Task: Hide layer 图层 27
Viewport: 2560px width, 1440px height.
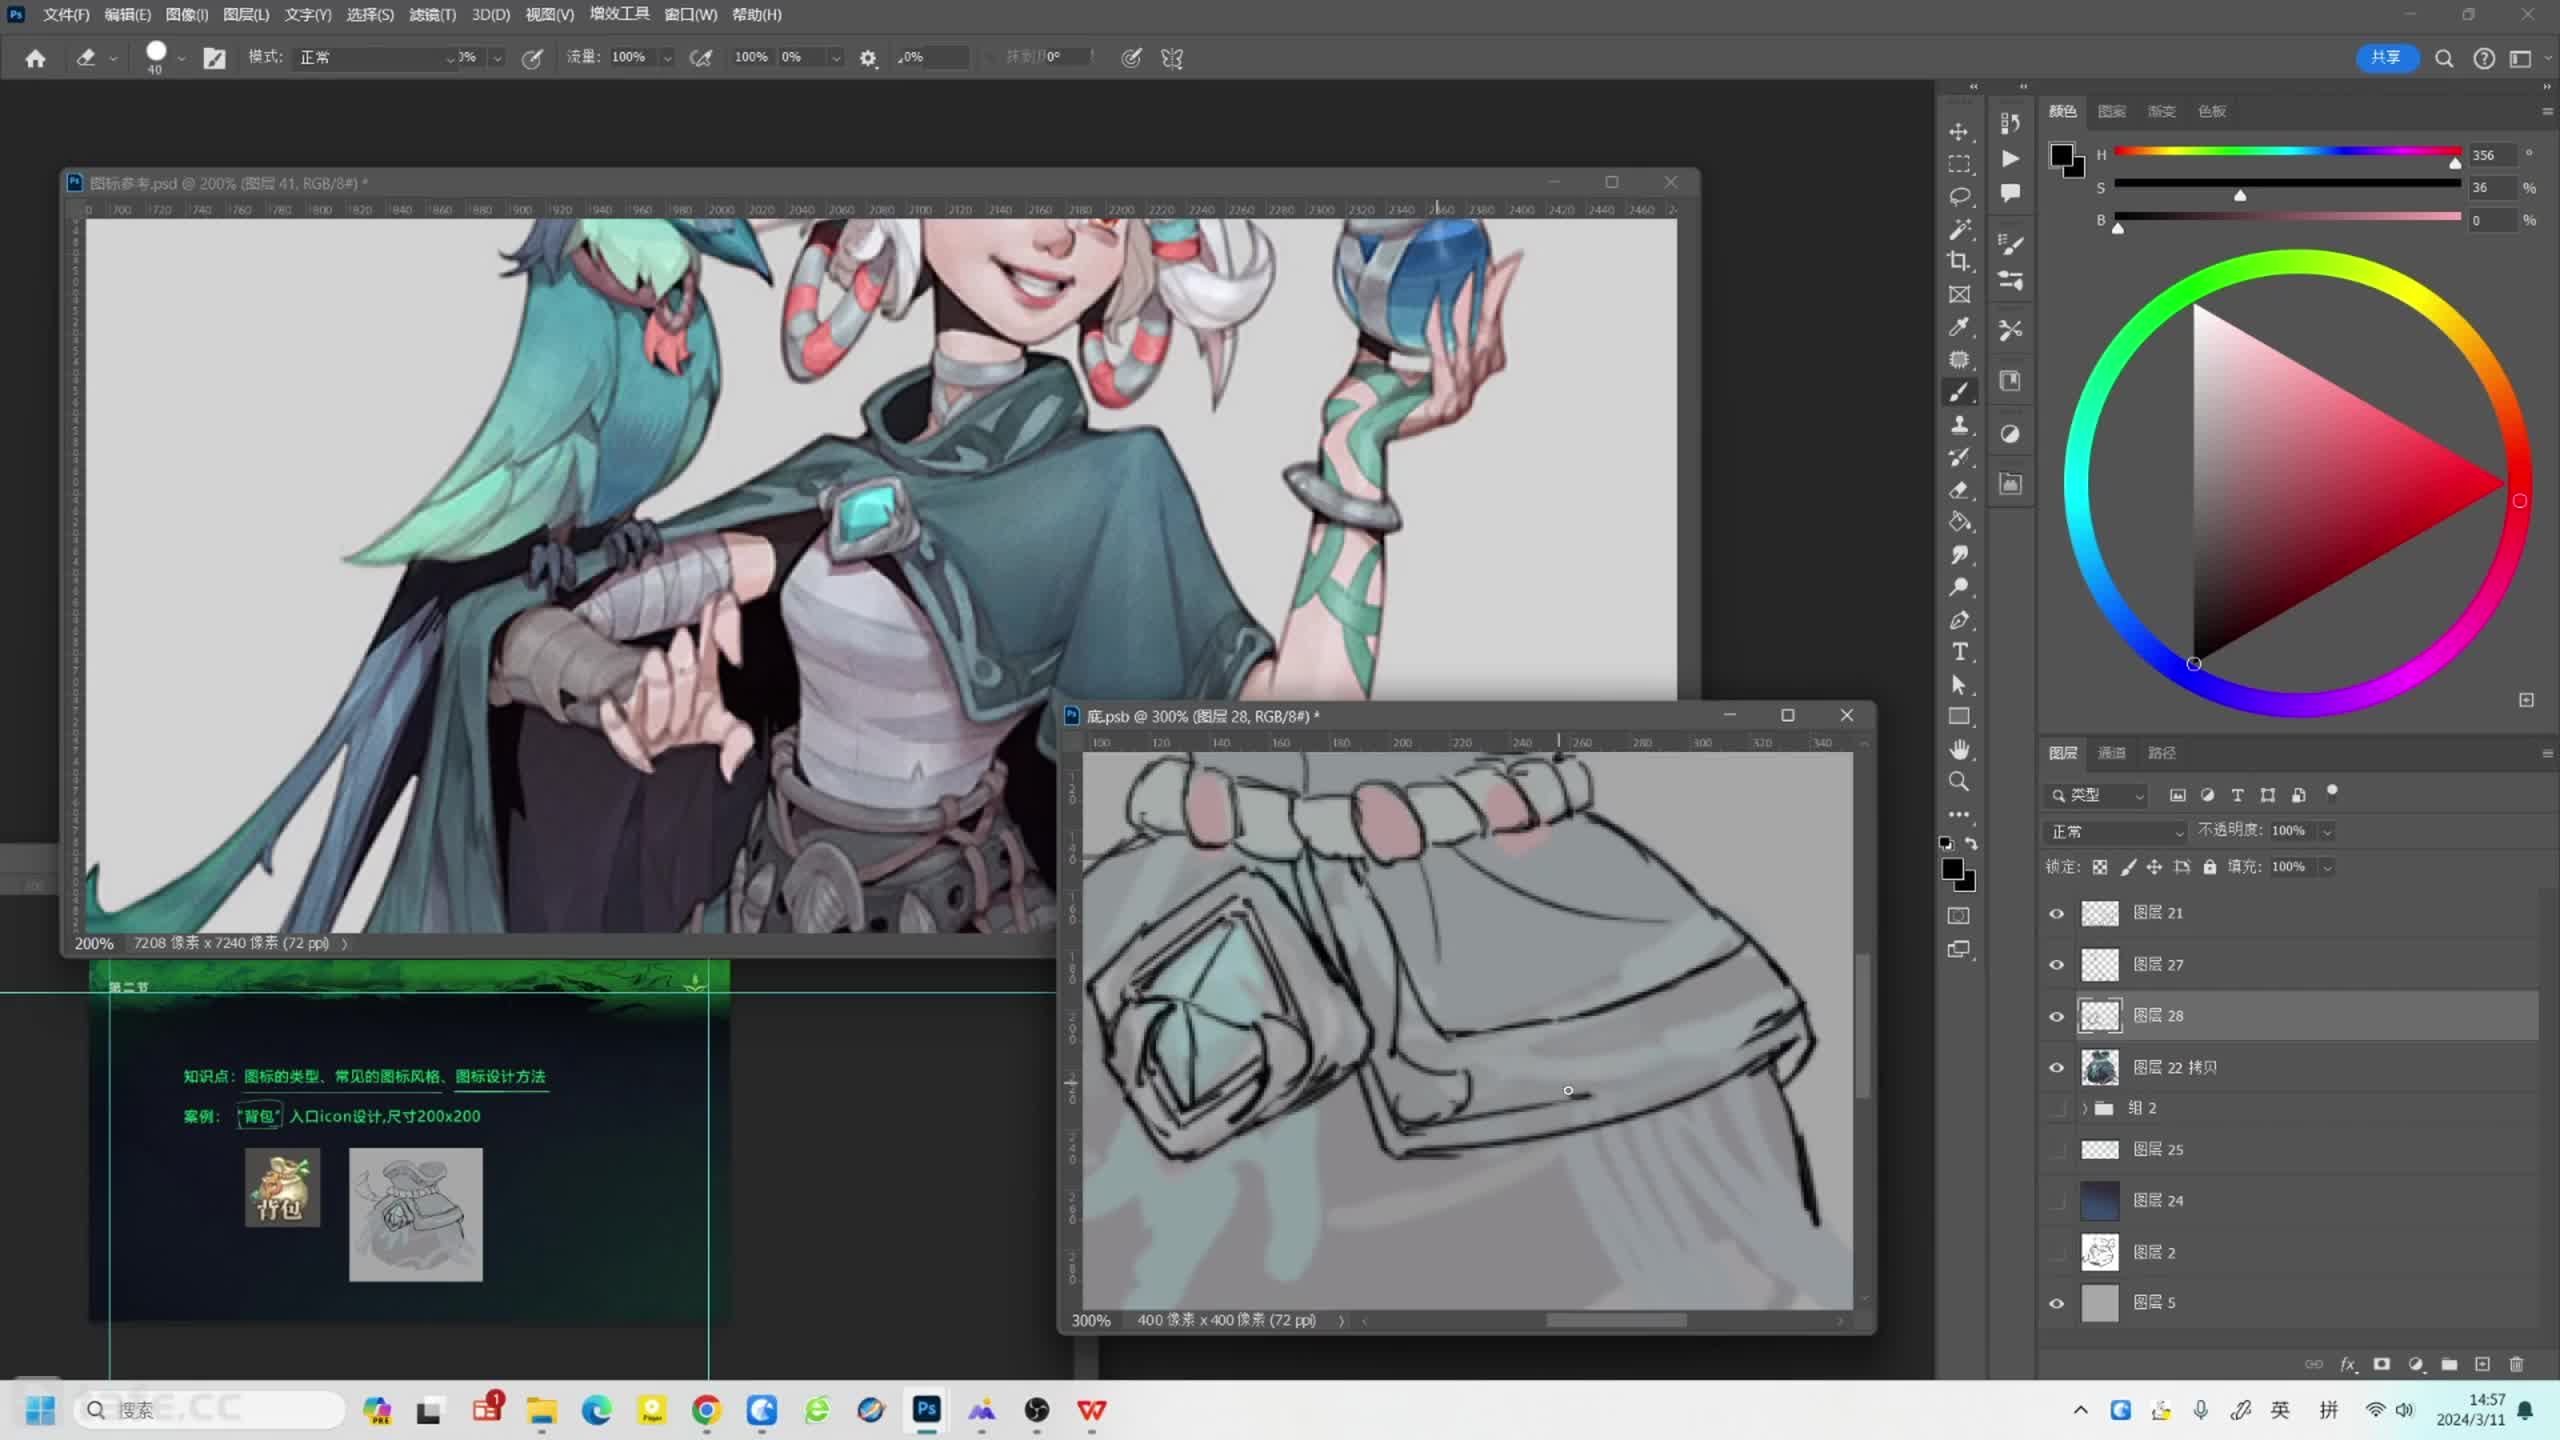Action: [x=2057, y=965]
